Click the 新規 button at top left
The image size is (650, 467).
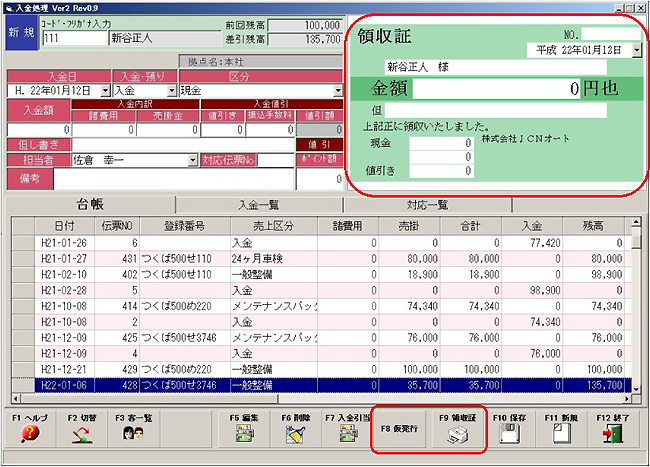[x=20, y=31]
